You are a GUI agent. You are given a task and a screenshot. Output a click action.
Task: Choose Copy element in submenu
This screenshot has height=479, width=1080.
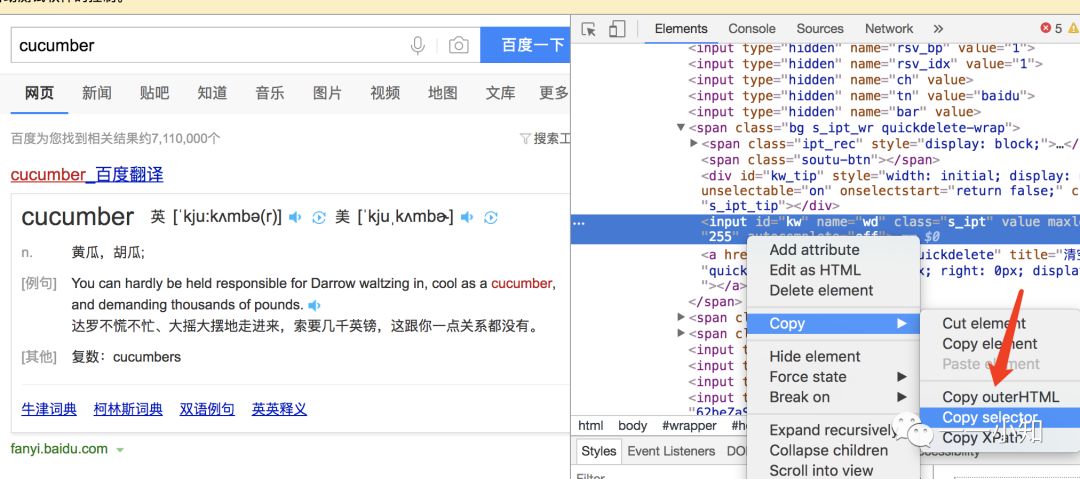tap(989, 343)
